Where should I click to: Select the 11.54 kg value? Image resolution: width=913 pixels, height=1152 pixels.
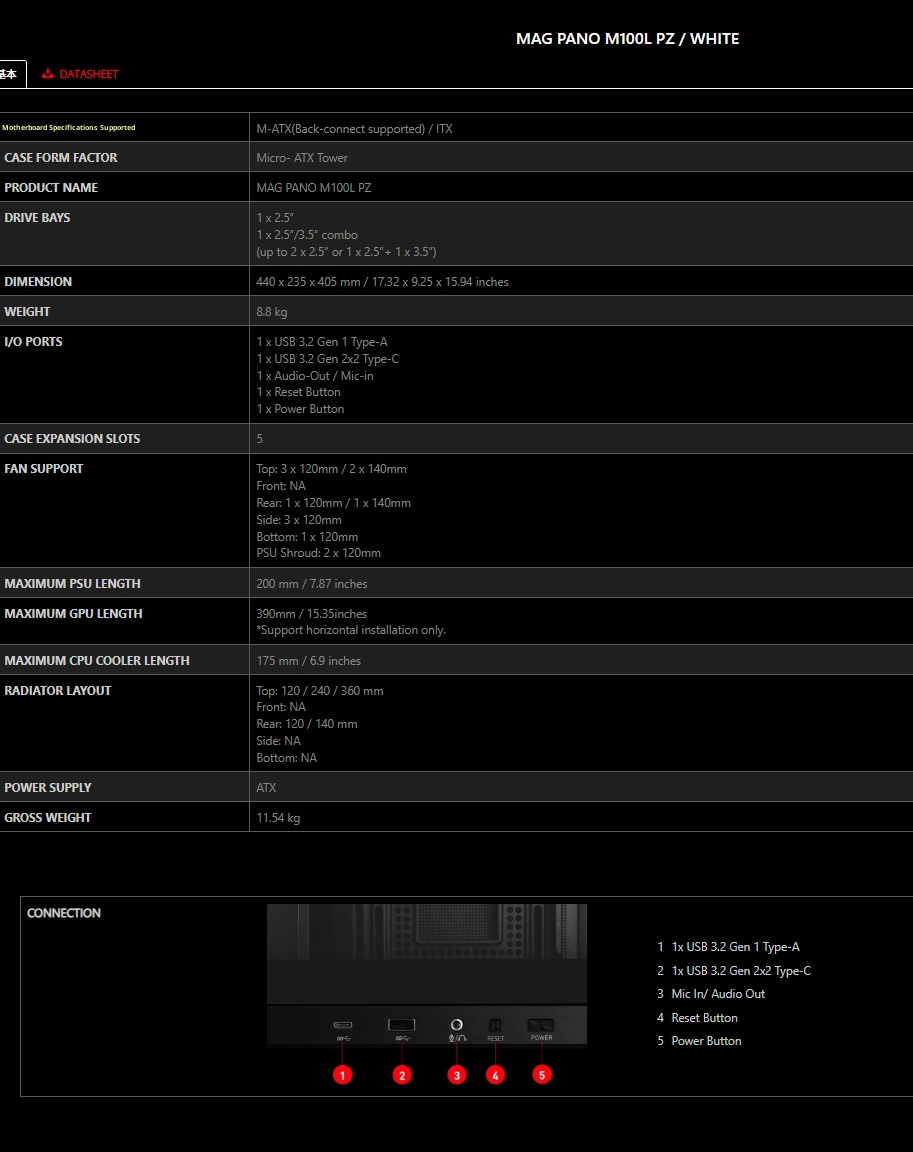point(278,818)
